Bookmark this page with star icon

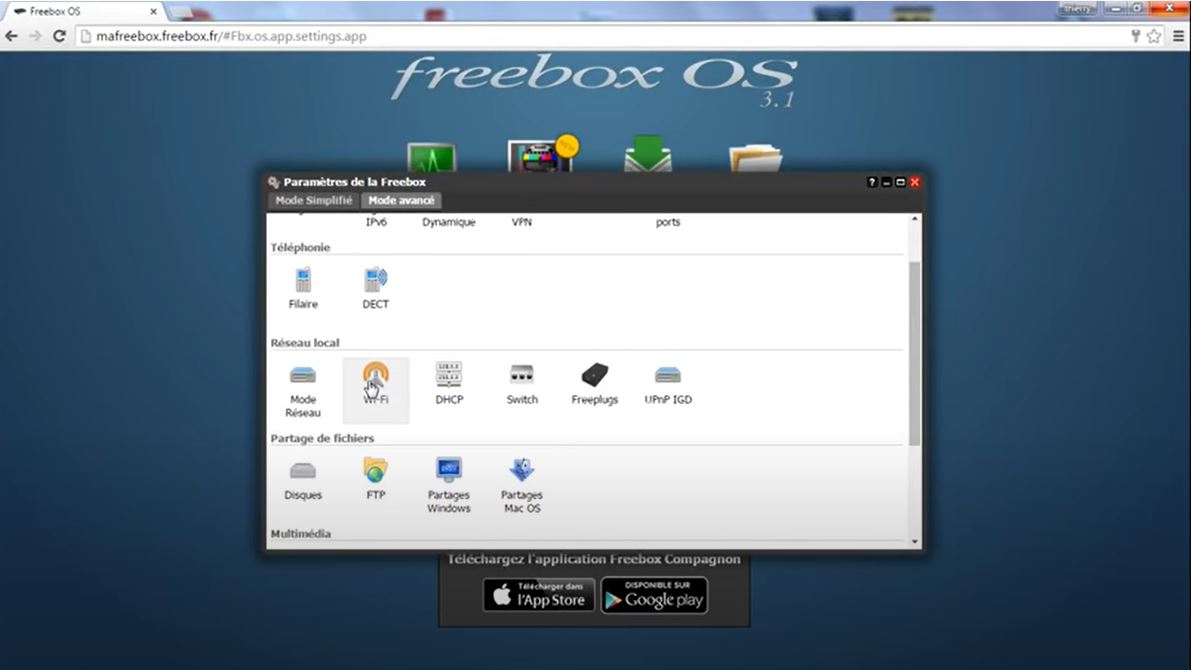(x=1154, y=36)
